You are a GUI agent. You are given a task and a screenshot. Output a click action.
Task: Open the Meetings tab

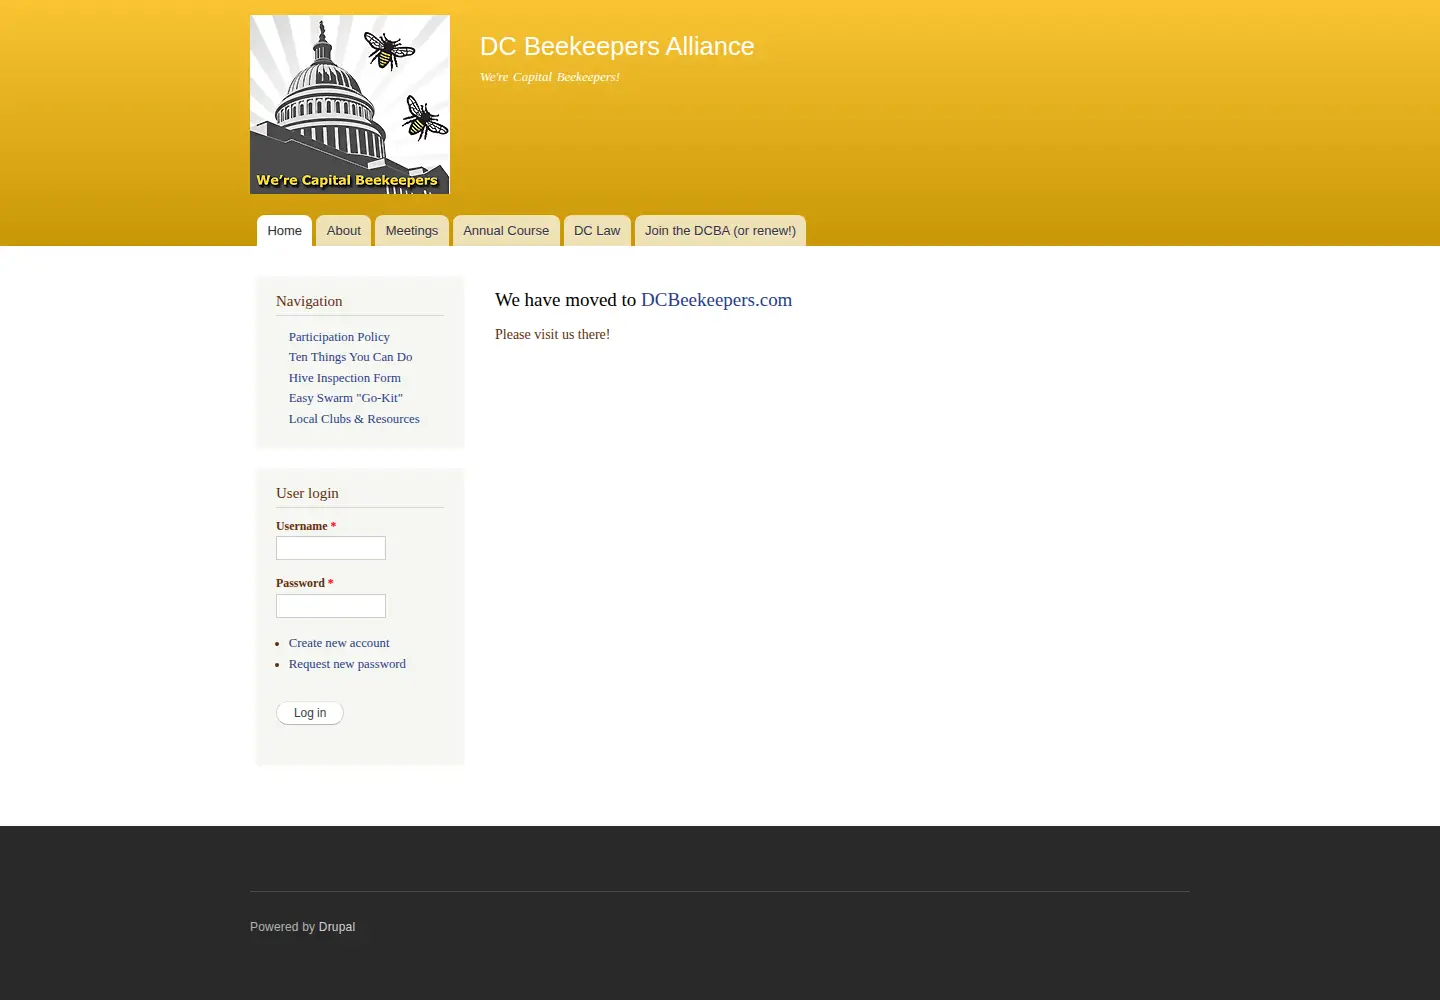point(412,231)
